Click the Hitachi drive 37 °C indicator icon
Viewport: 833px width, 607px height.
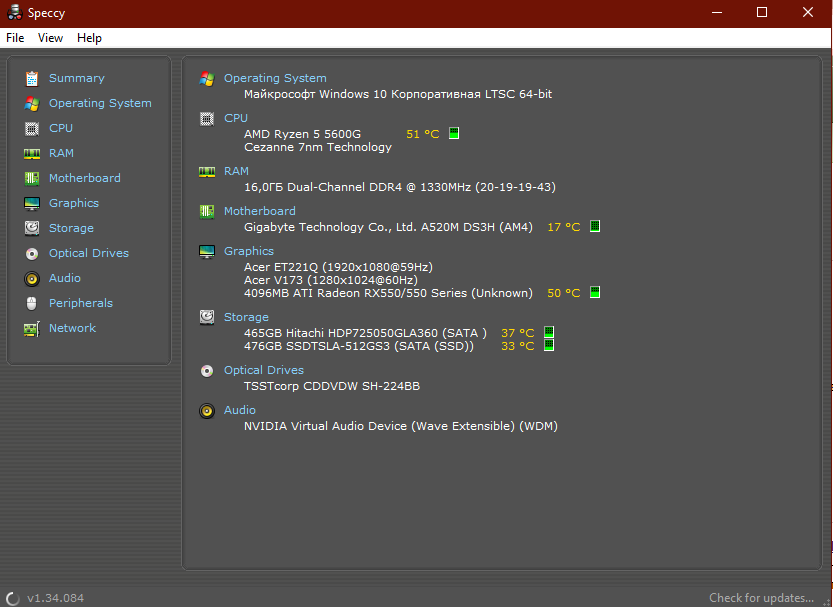point(549,332)
